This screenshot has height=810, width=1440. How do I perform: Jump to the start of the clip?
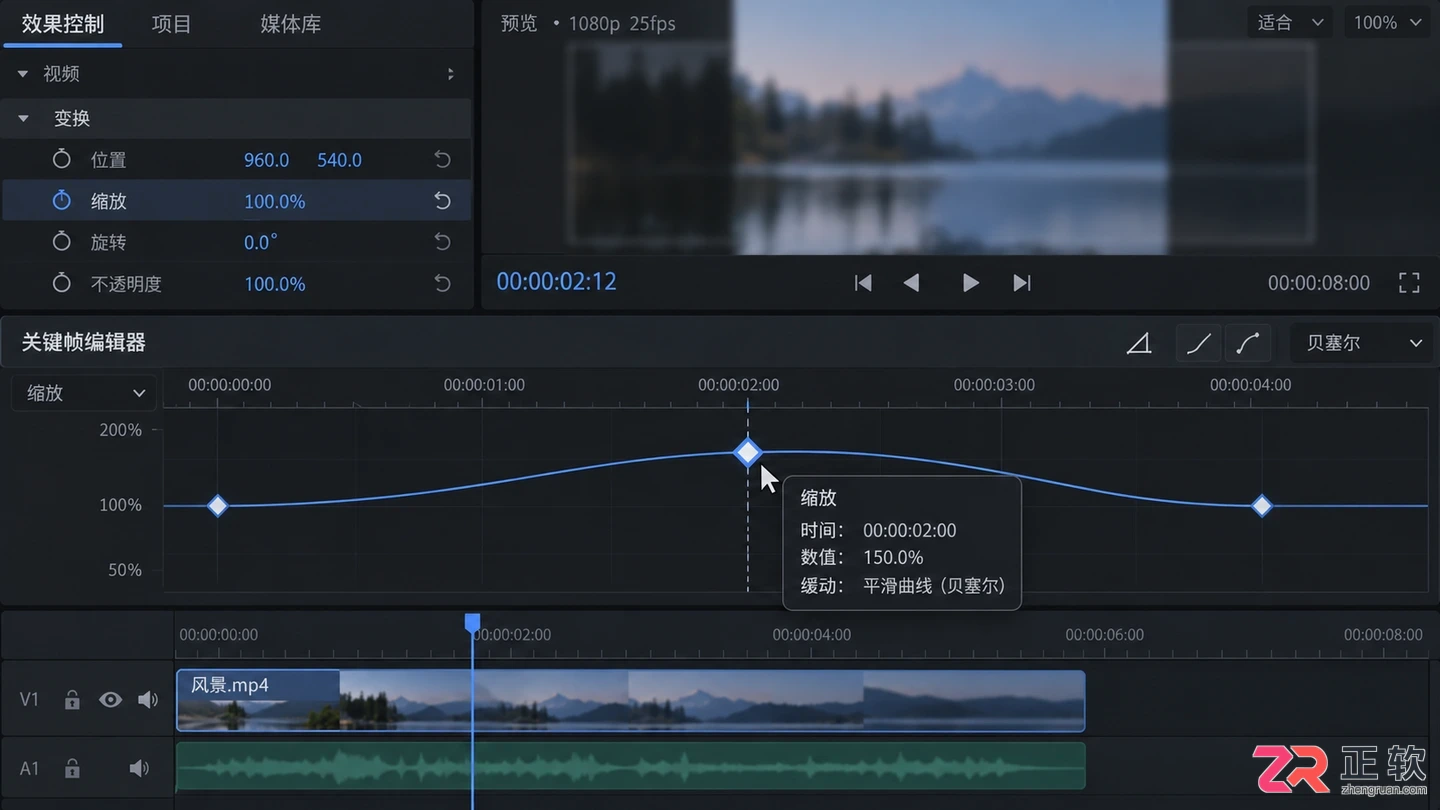click(863, 283)
